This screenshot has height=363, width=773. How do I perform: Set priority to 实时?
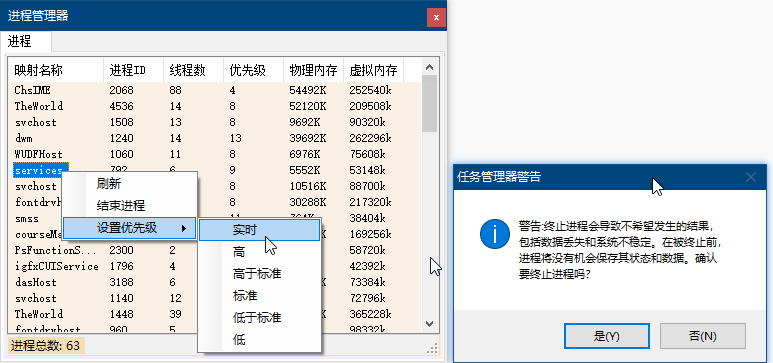[x=259, y=230]
